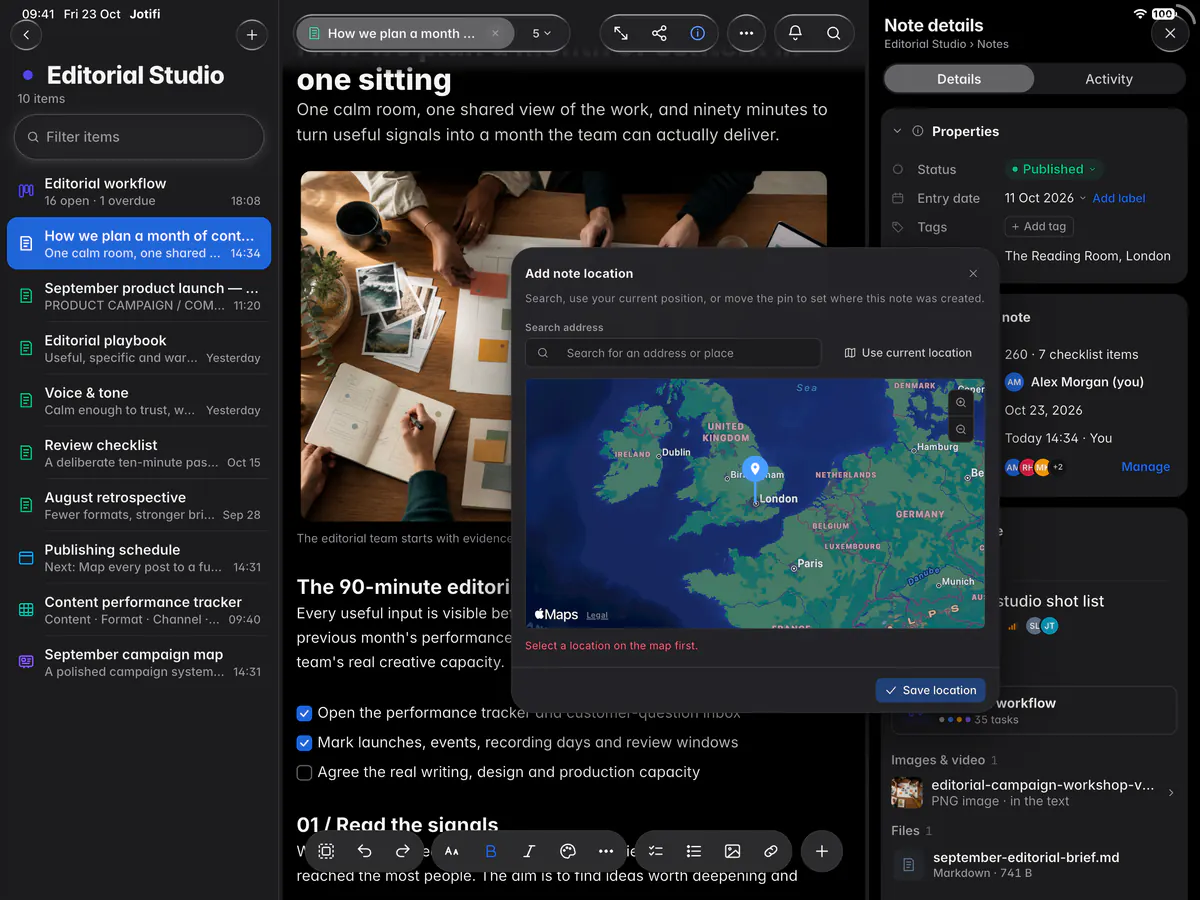The height and width of the screenshot is (900, 1200).
Task: Open the tab count dropdown showing 5
Action: click(x=542, y=33)
